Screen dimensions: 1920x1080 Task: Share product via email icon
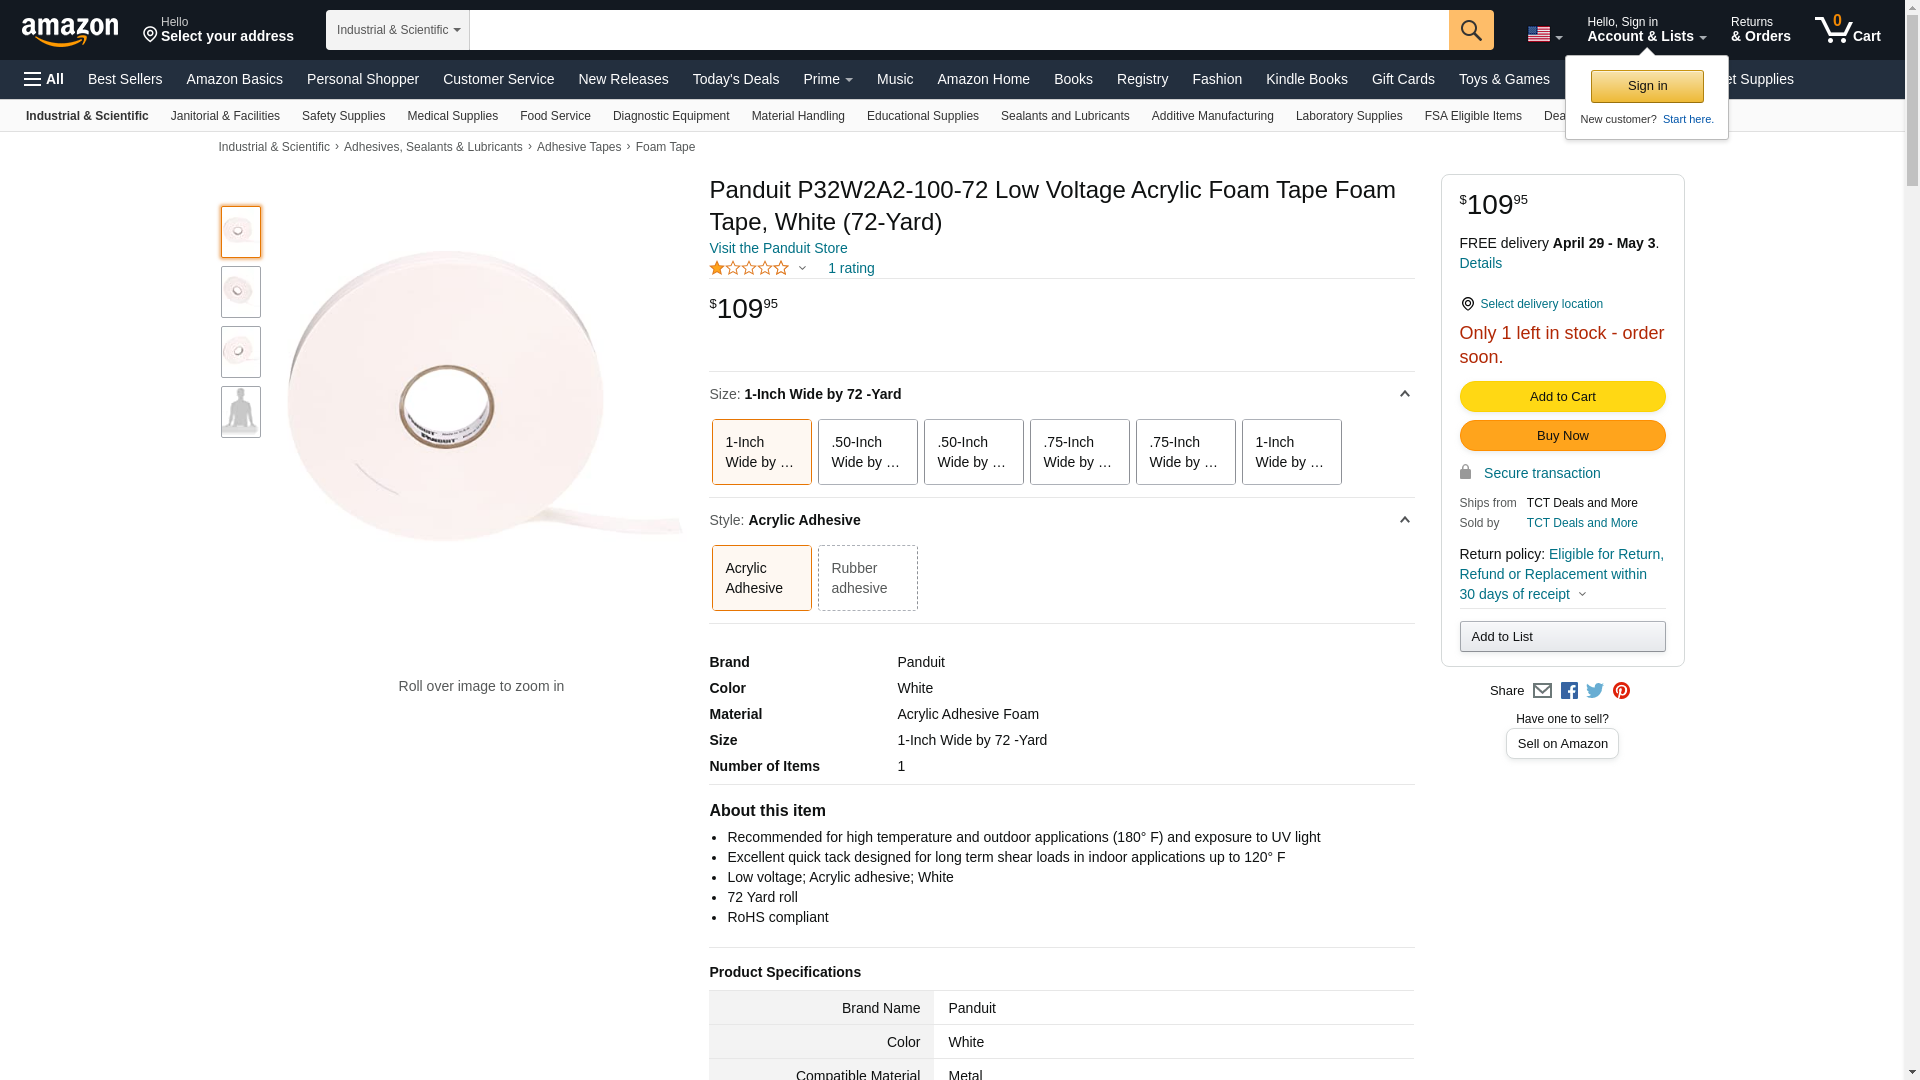click(1542, 691)
